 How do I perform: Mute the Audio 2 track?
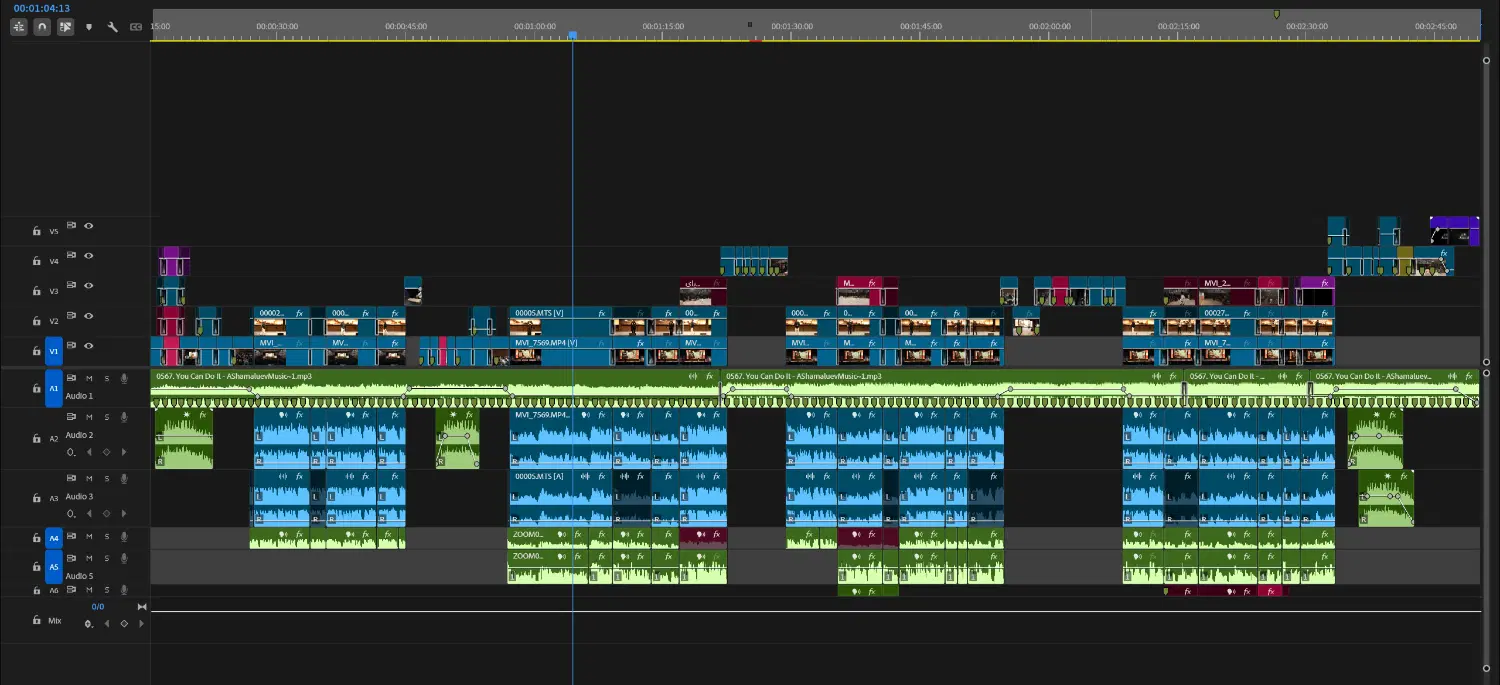[89, 417]
